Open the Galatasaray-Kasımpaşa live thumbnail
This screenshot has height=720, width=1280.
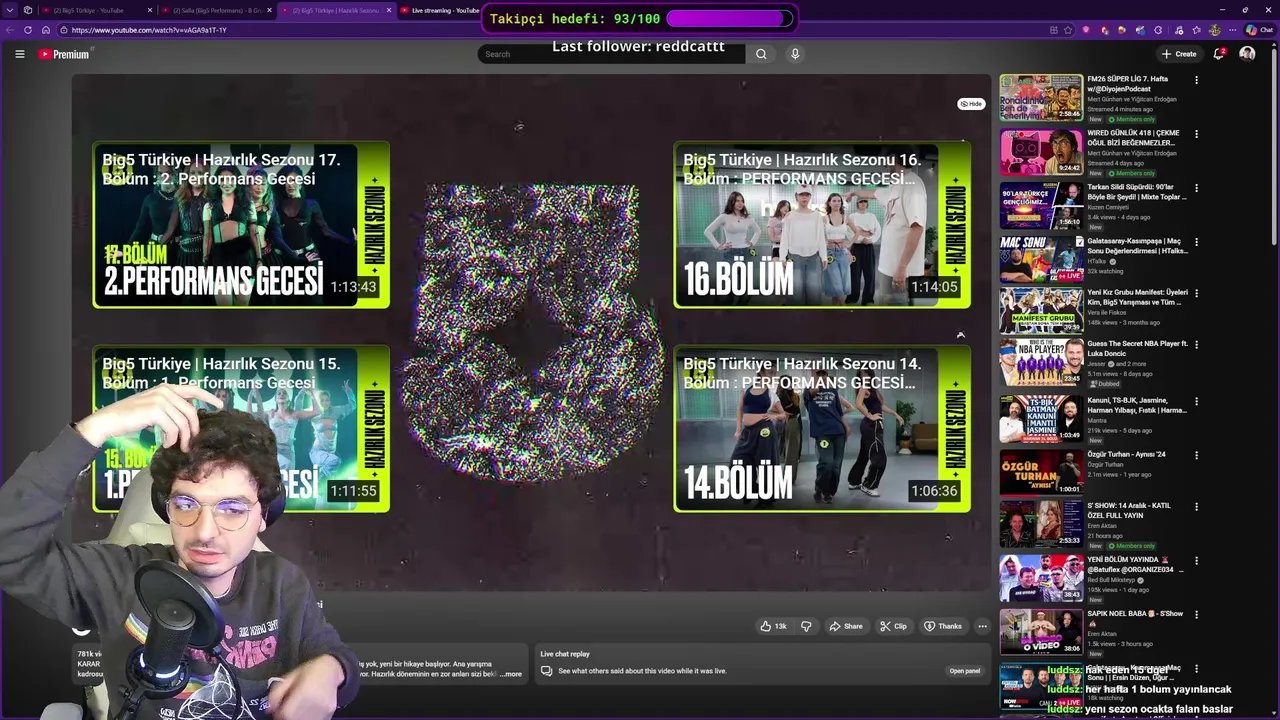click(x=1041, y=259)
